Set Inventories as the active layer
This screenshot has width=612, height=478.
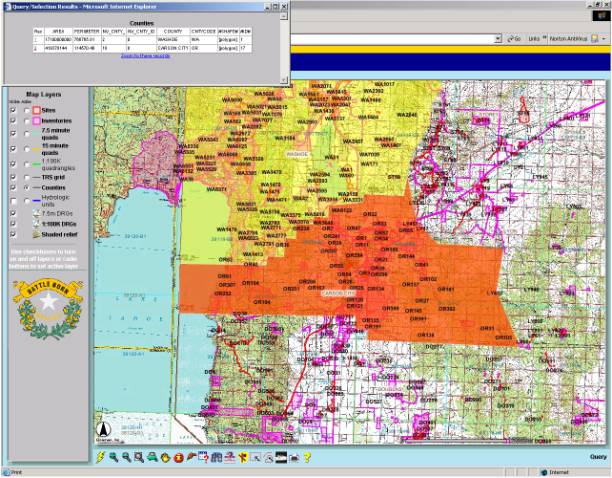tap(25, 121)
